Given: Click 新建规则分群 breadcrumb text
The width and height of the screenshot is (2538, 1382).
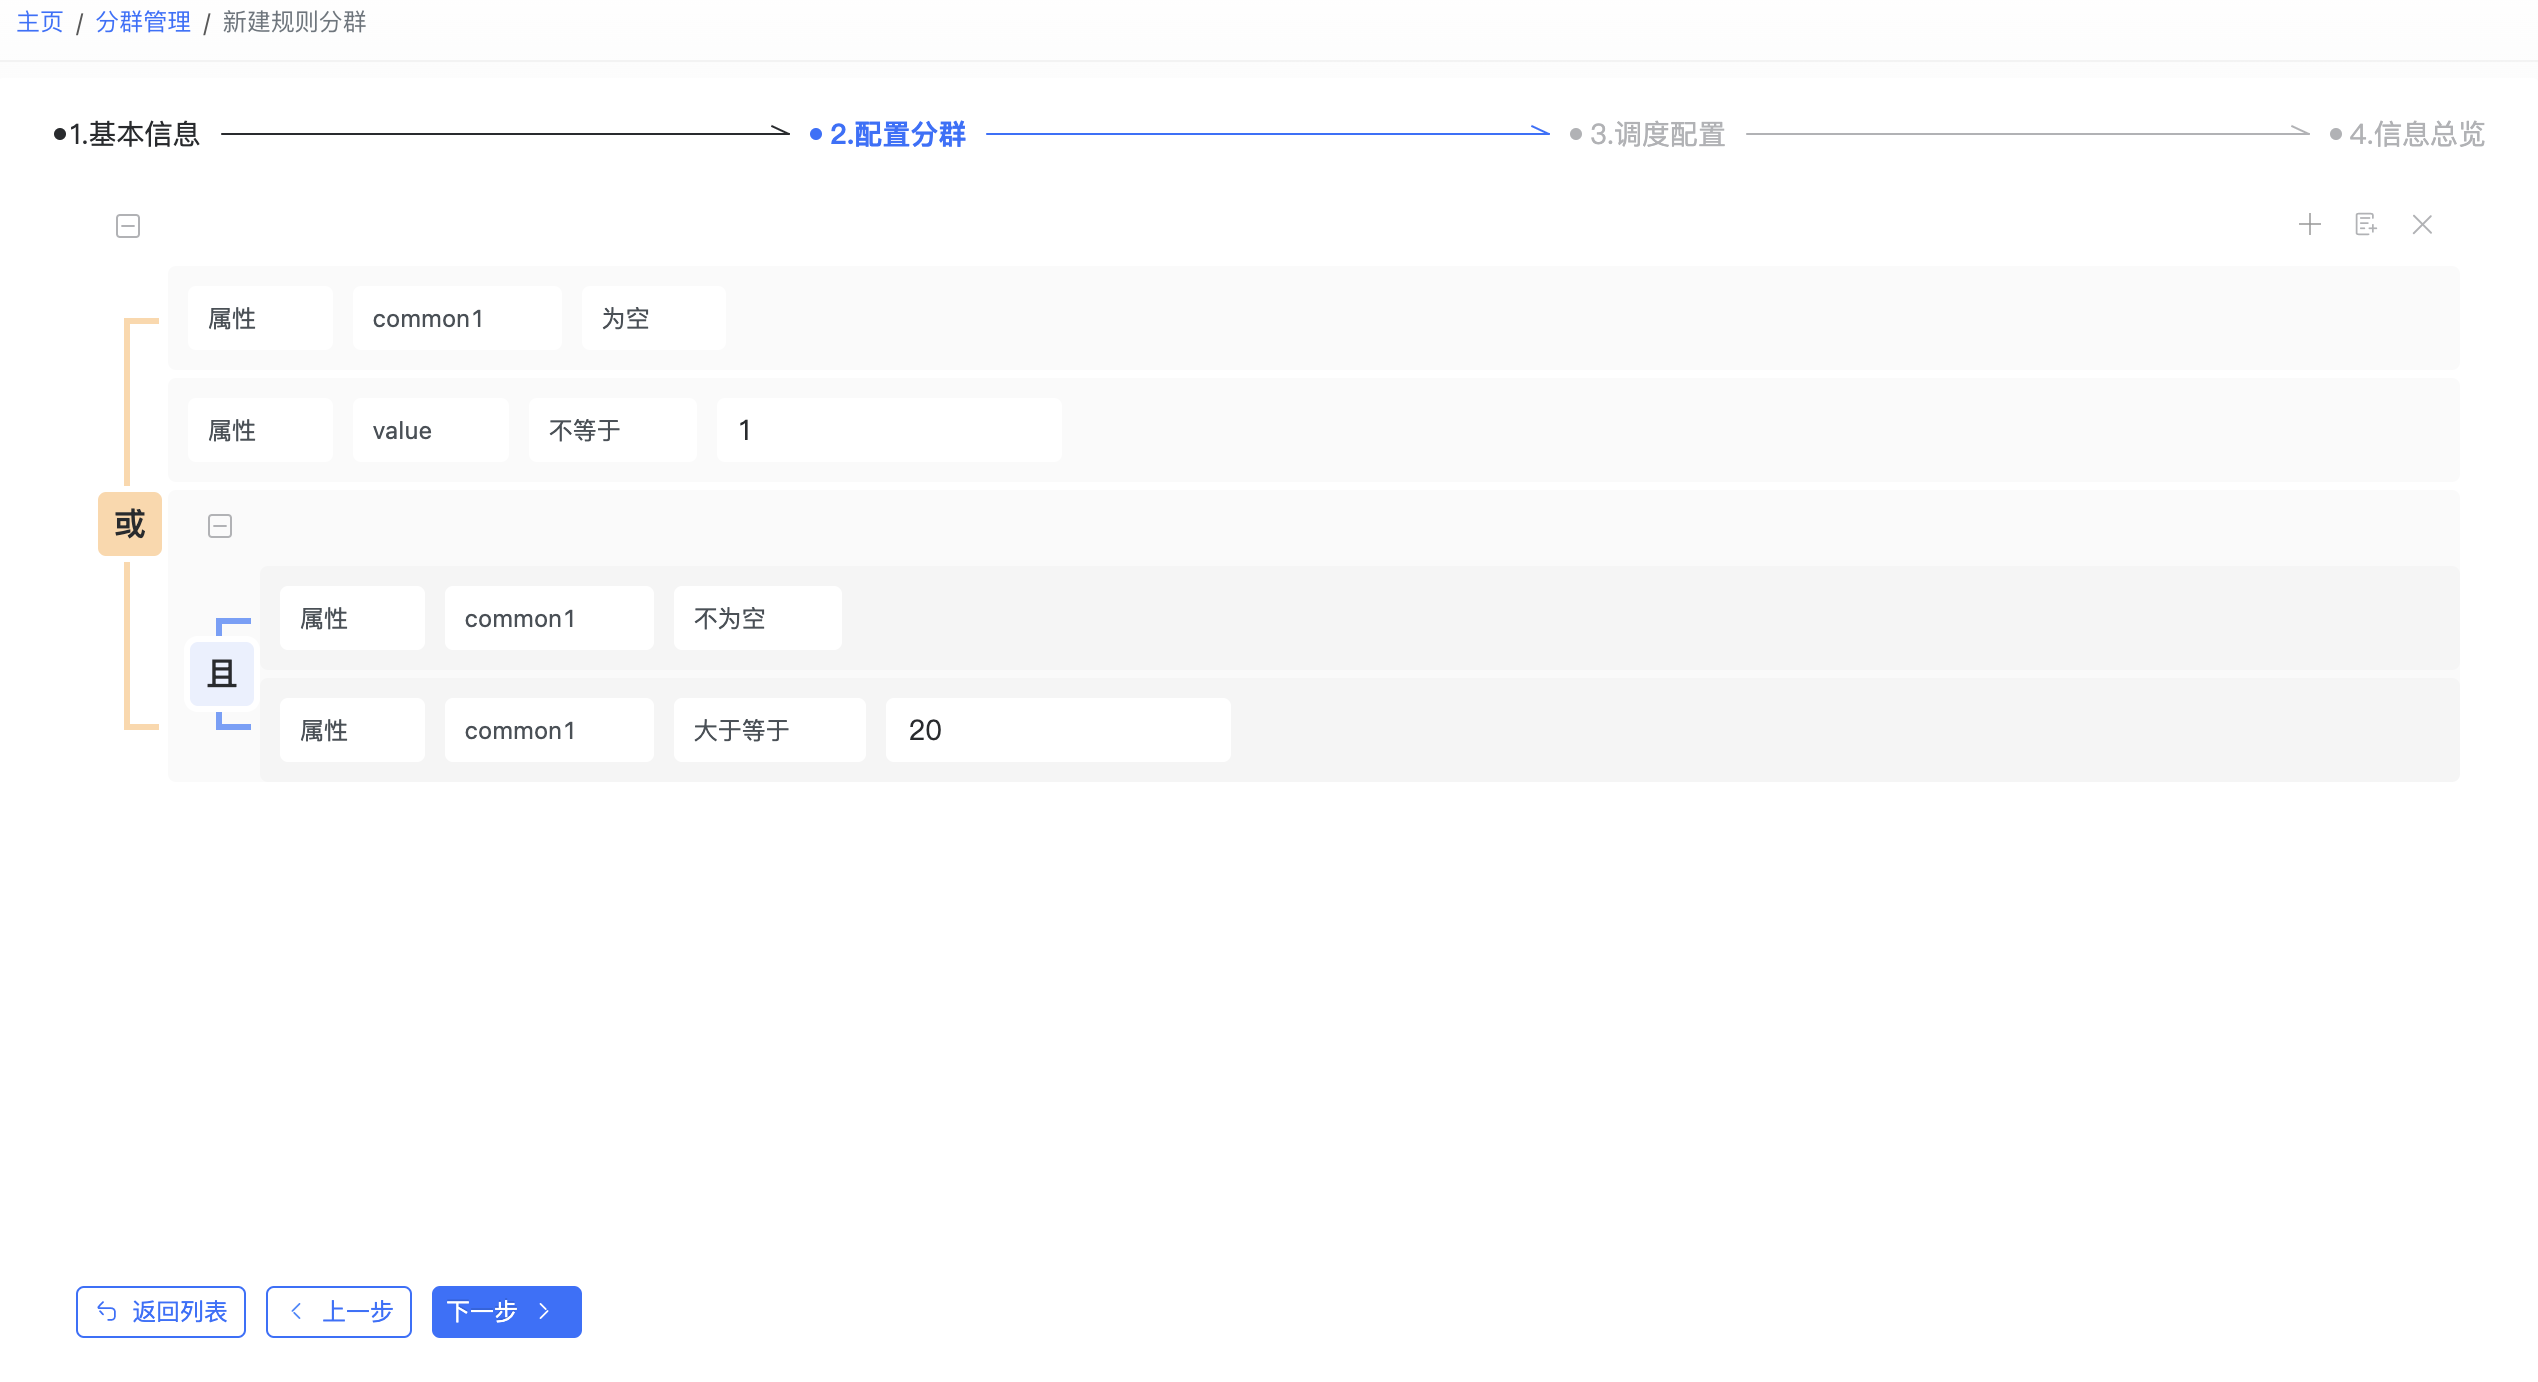Looking at the screenshot, I should pos(294,22).
